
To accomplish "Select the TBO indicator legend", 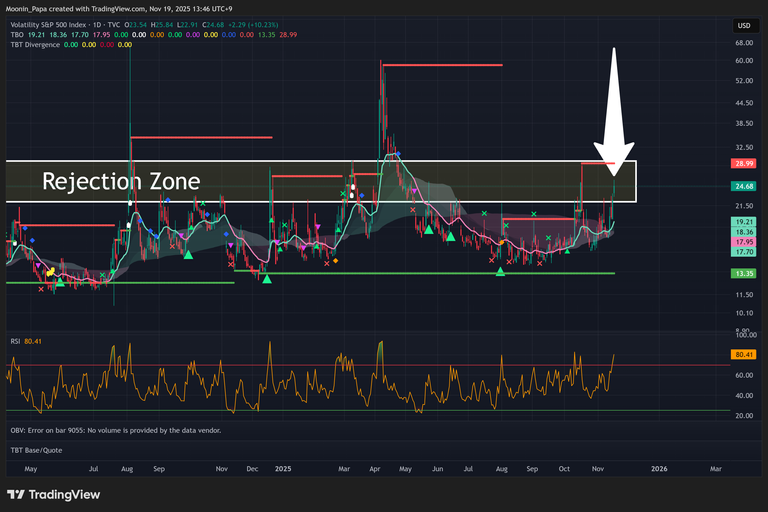I will [17, 34].
